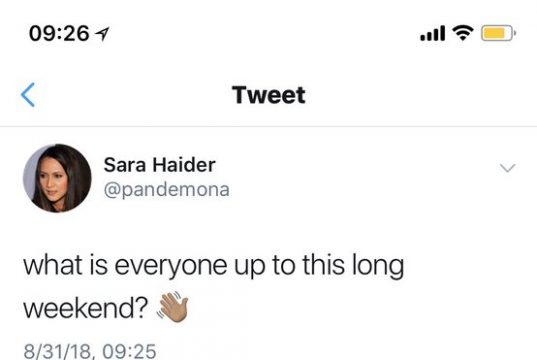
Task: Tap the cellular signal bars icon
Action: click(x=433, y=33)
